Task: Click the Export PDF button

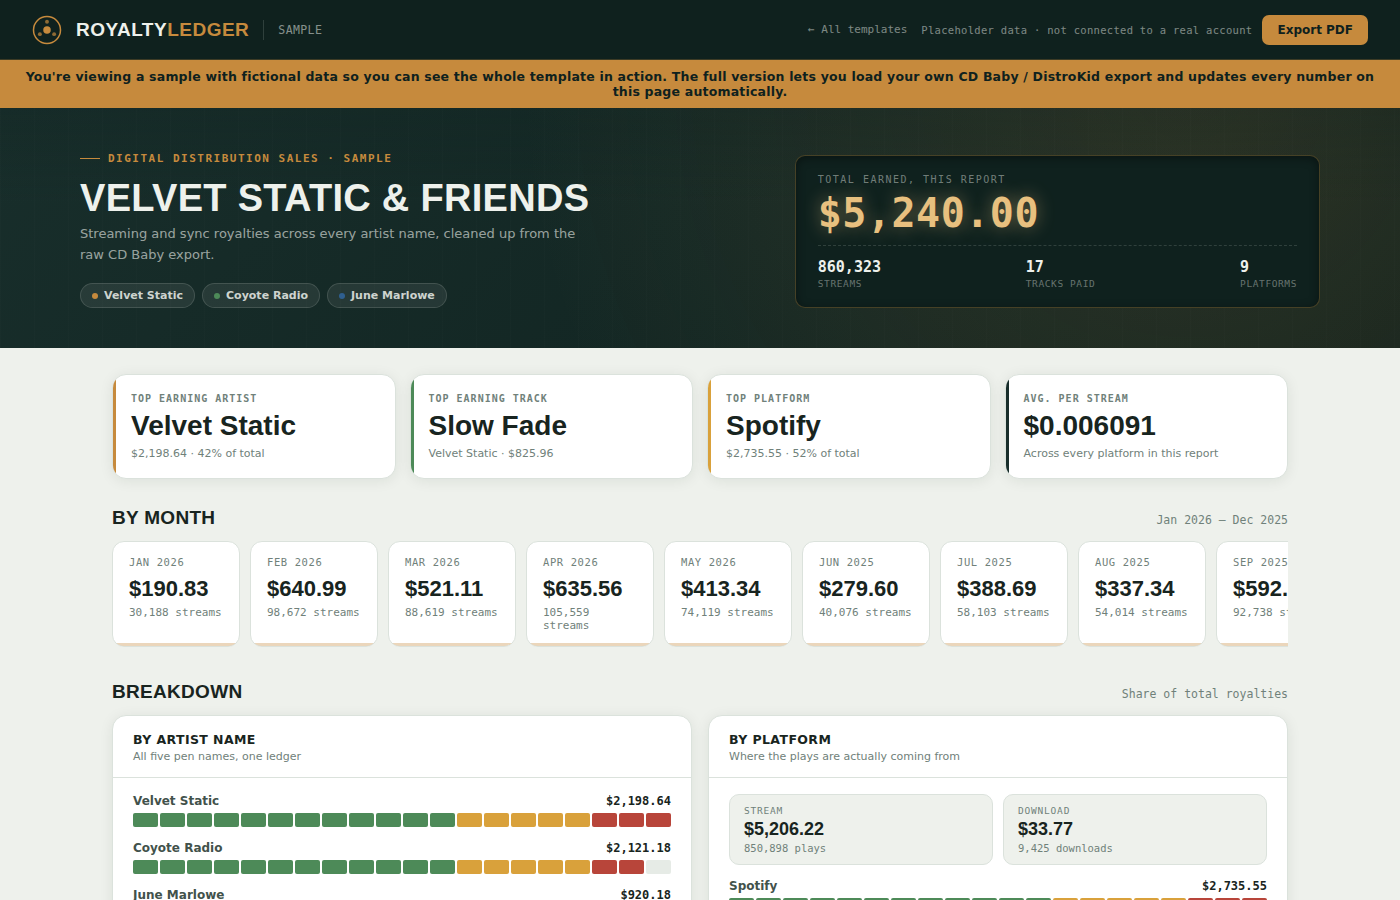Action: click(x=1315, y=30)
